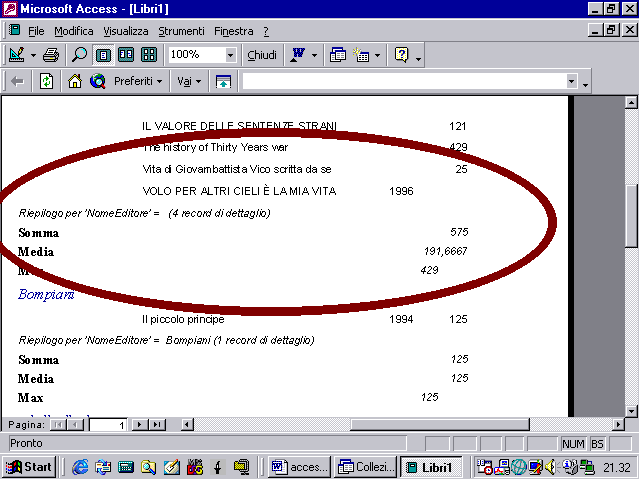Open the 100% zoom combo box

(203, 55)
